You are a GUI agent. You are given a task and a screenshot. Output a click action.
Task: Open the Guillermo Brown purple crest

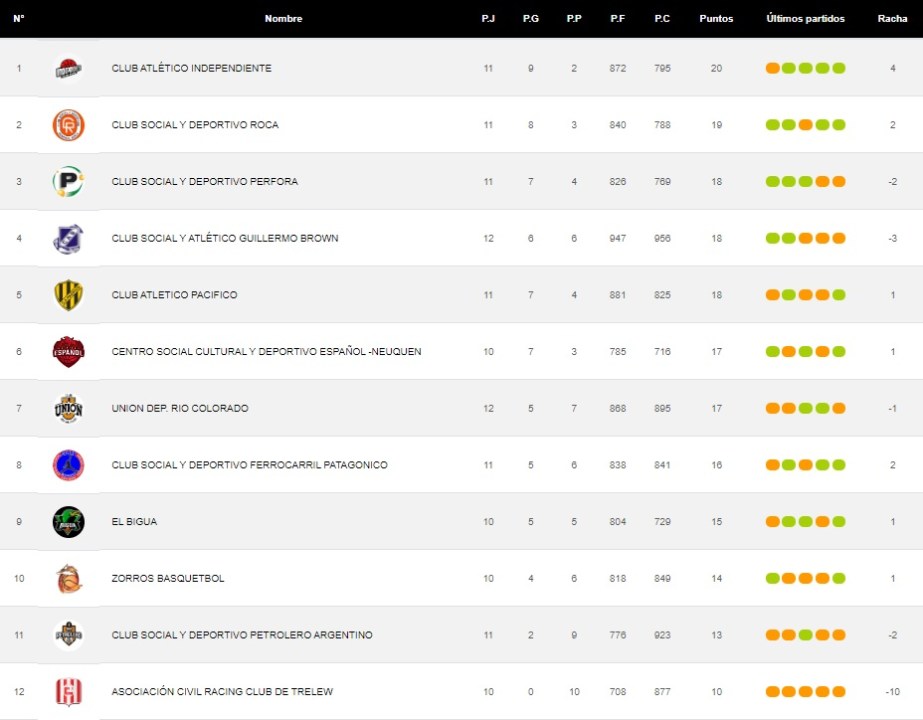(68, 239)
